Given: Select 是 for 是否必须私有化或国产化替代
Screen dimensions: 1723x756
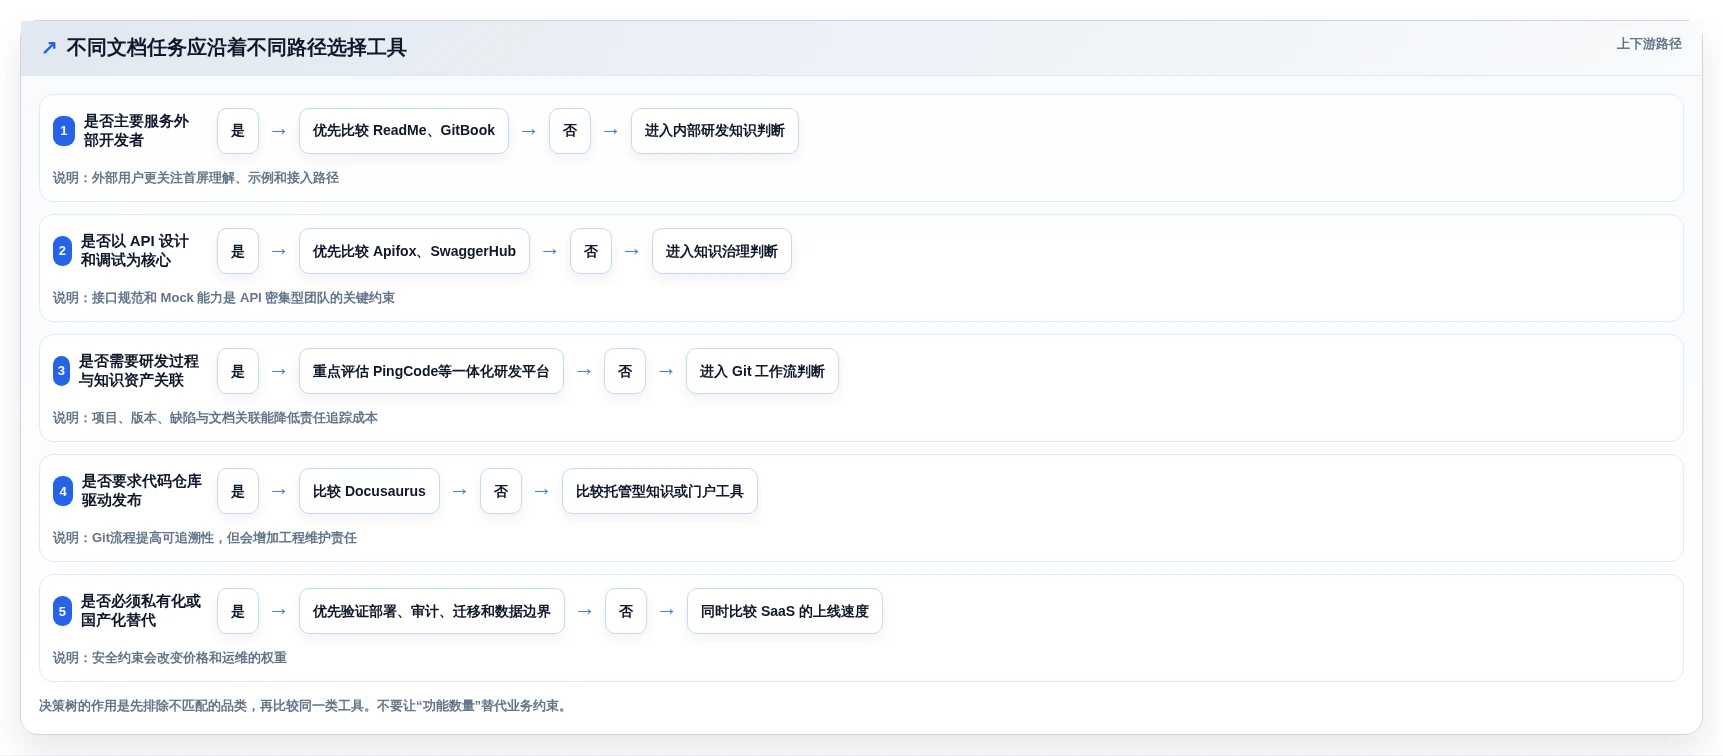Looking at the screenshot, I should (x=238, y=611).
